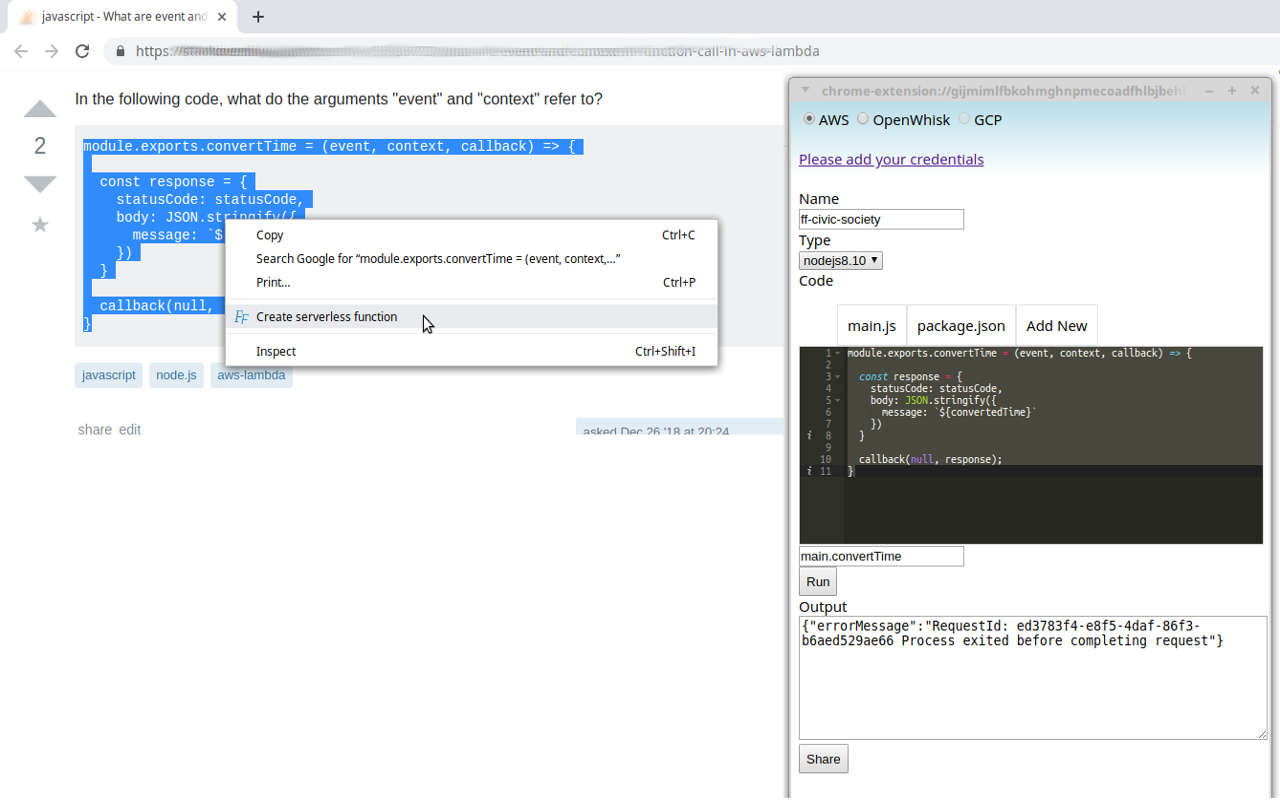Click the edit link under the question

(x=130, y=430)
